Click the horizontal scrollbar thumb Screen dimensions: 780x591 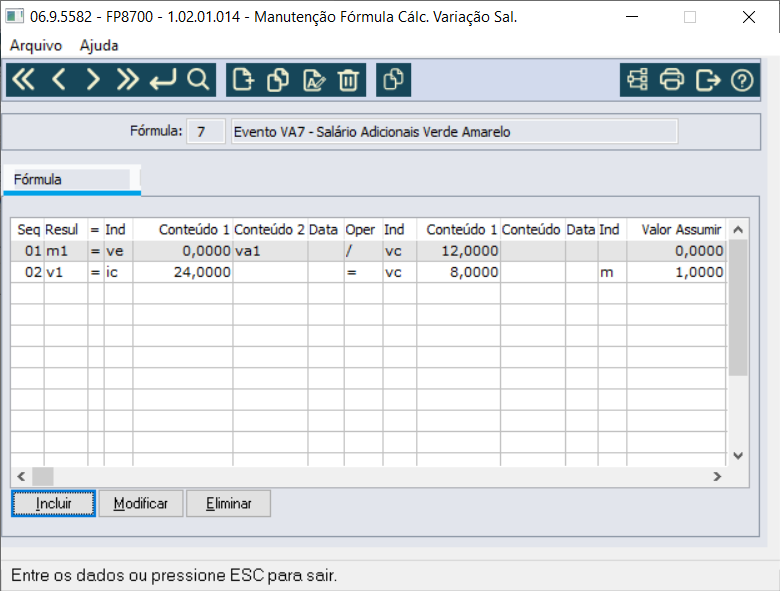(x=43, y=477)
